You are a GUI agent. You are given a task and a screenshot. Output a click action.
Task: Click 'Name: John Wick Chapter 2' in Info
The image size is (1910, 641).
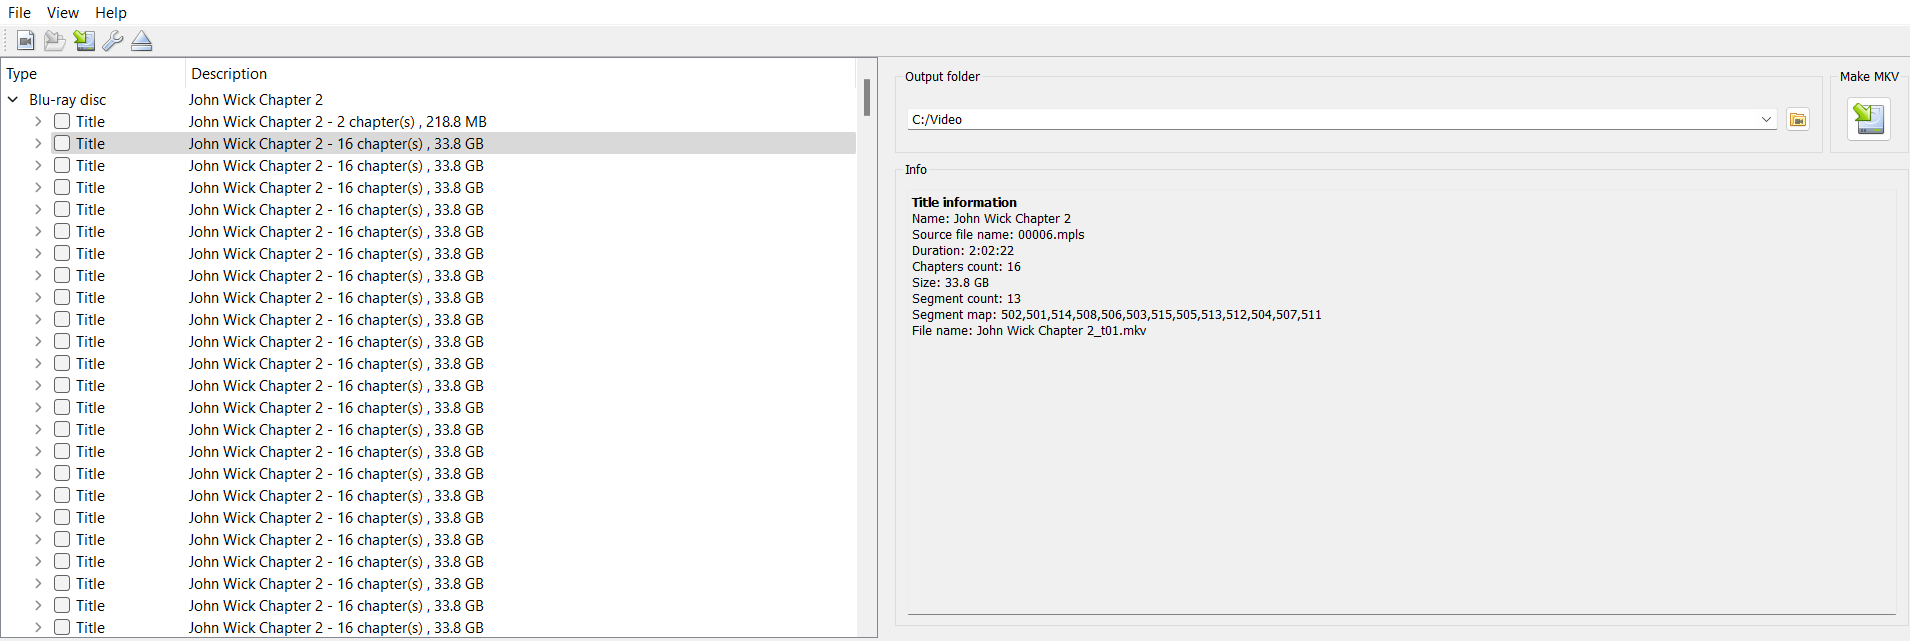(x=991, y=219)
